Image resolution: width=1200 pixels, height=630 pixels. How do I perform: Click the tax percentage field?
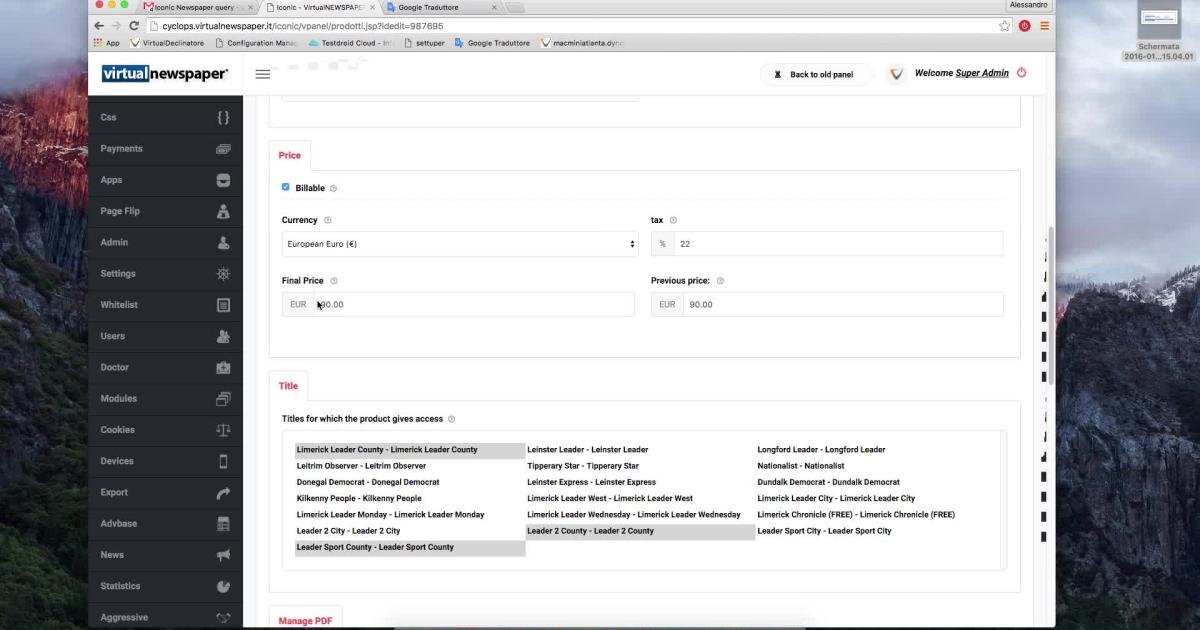tap(838, 244)
